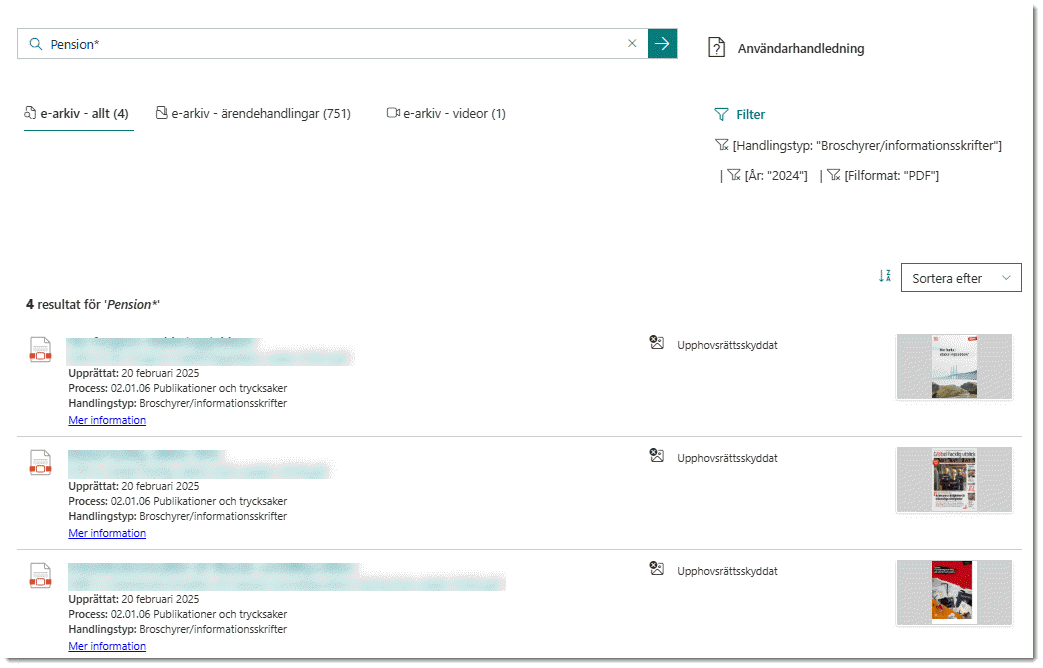Switch to e-arkiv - ärendehandlingar (751) tab
The image size is (1043, 668).
[253, 114]
